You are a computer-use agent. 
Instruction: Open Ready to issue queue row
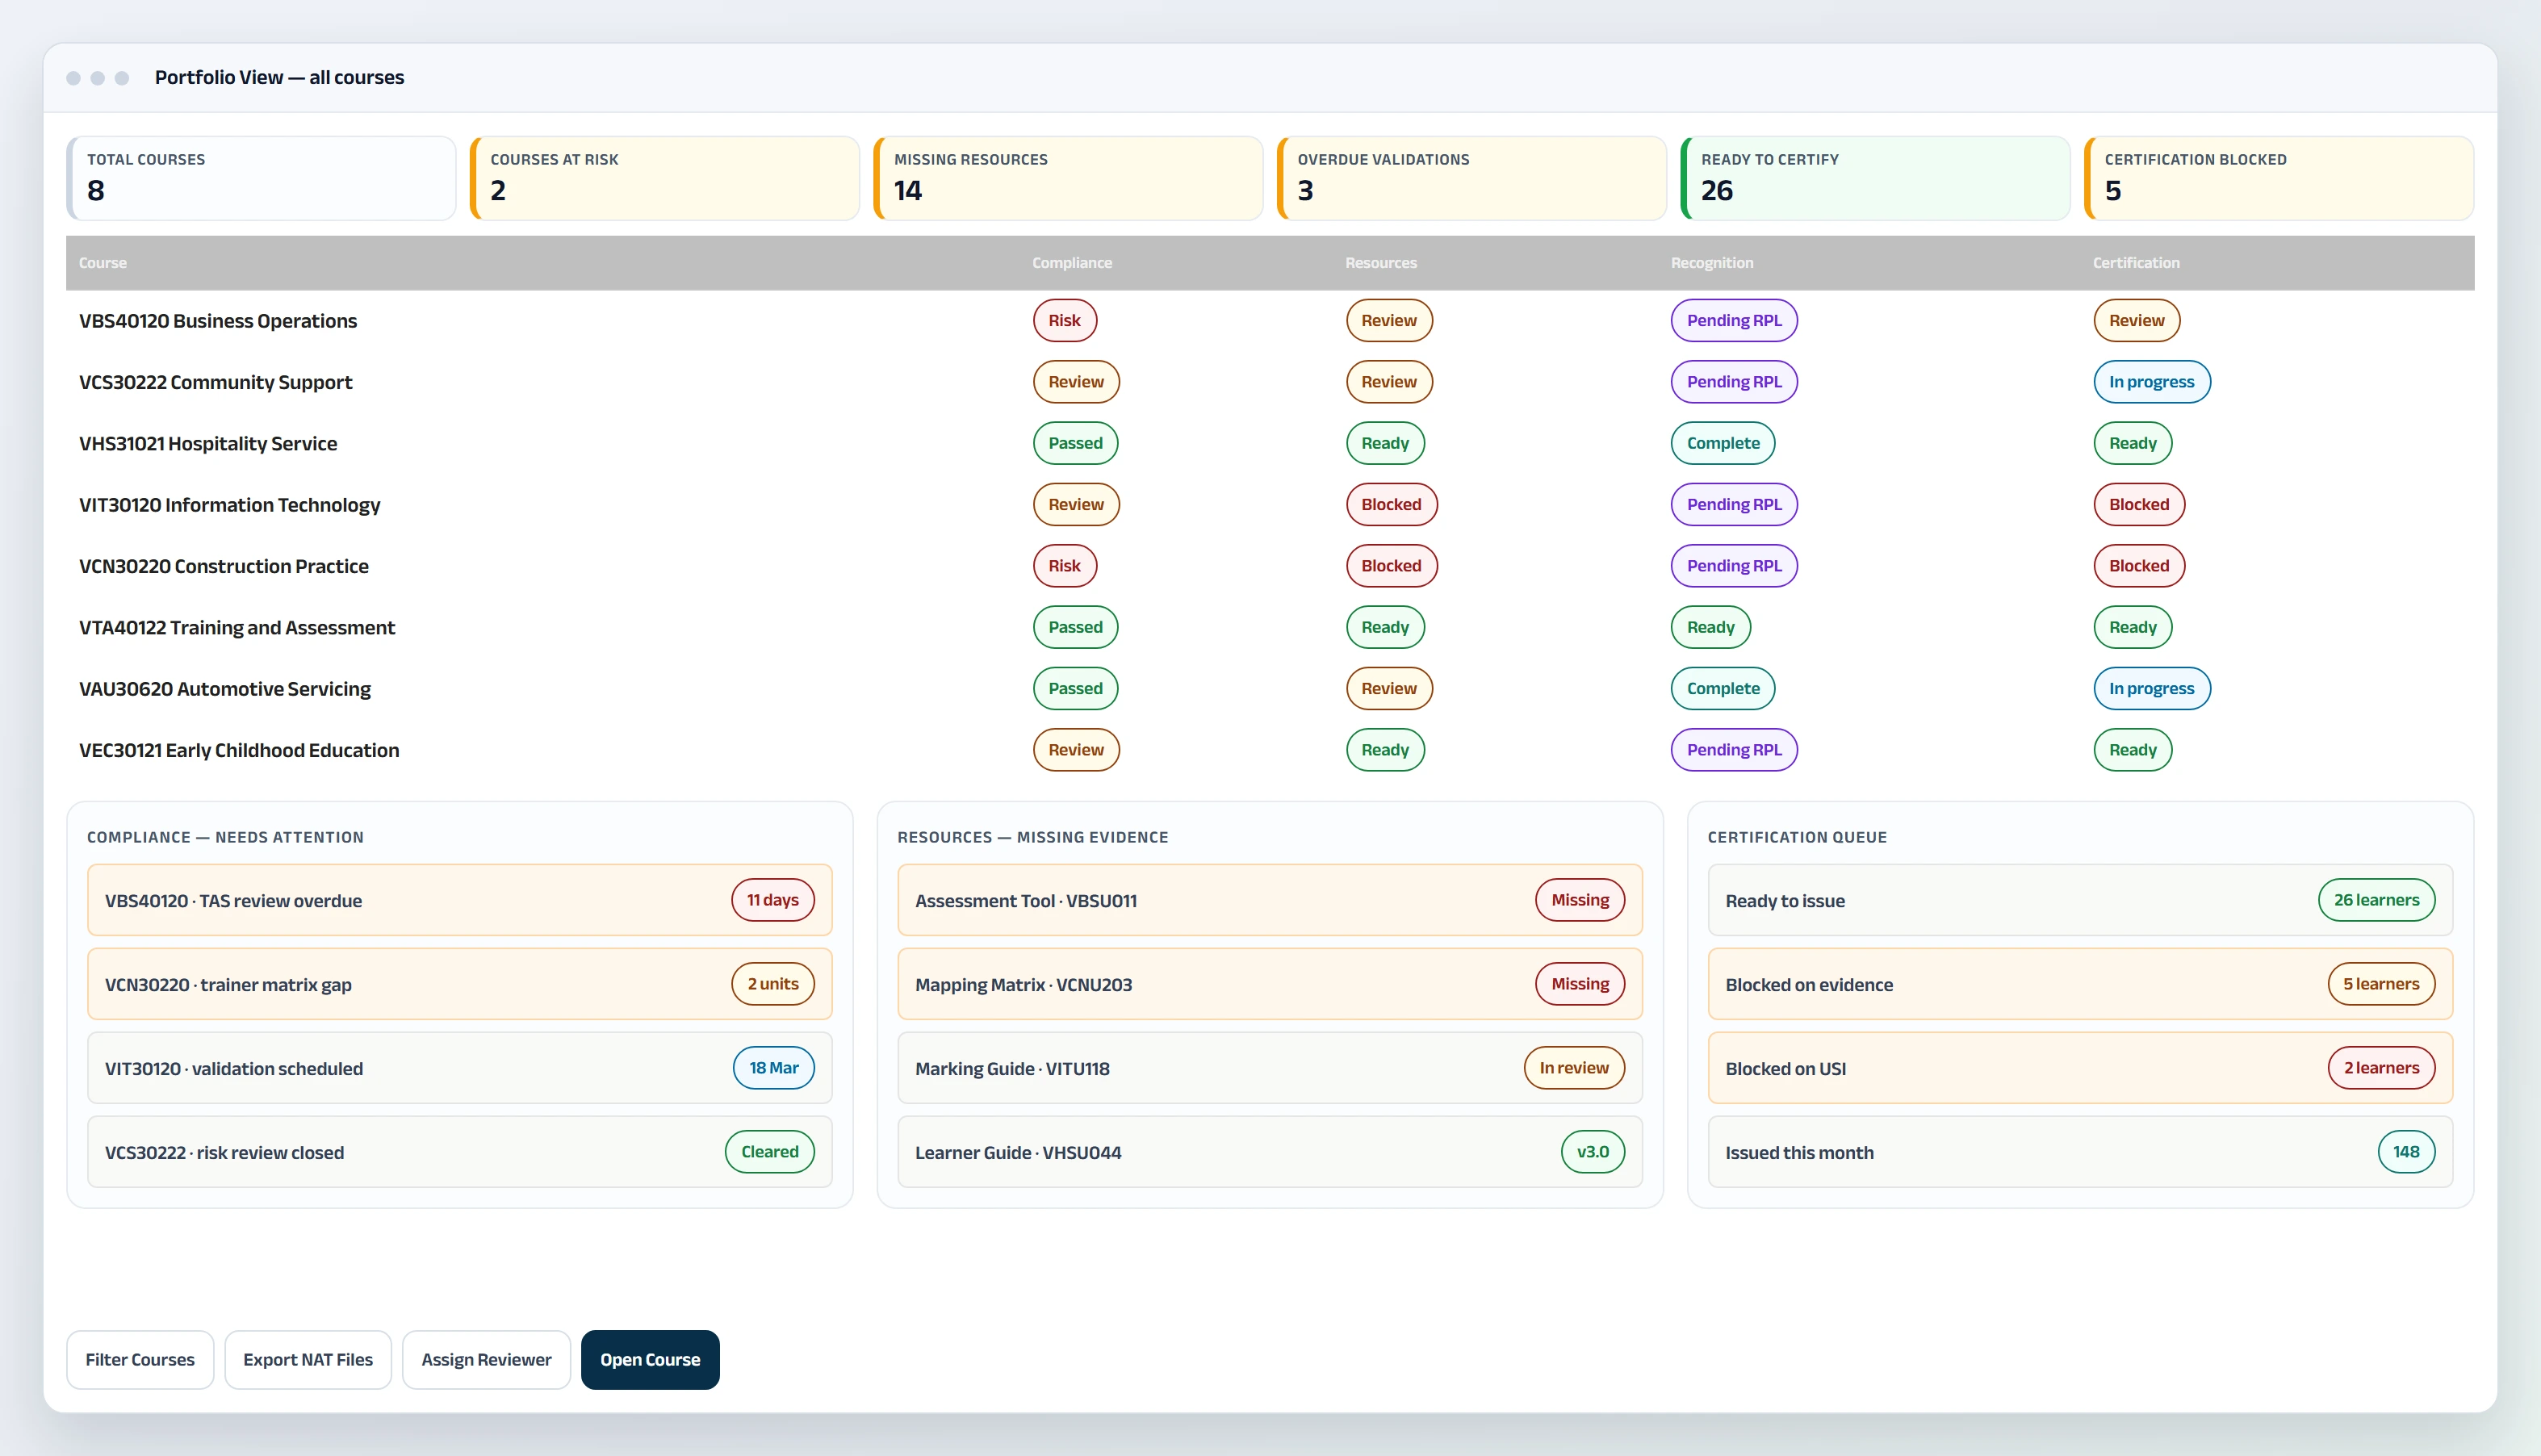pyautogui.click(x=2081, y=900)
